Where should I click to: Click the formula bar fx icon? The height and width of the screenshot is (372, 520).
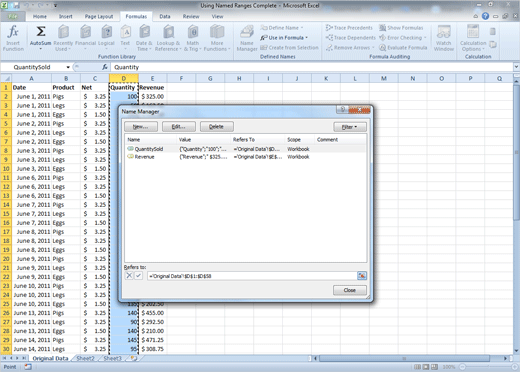[x=105, y=67]
